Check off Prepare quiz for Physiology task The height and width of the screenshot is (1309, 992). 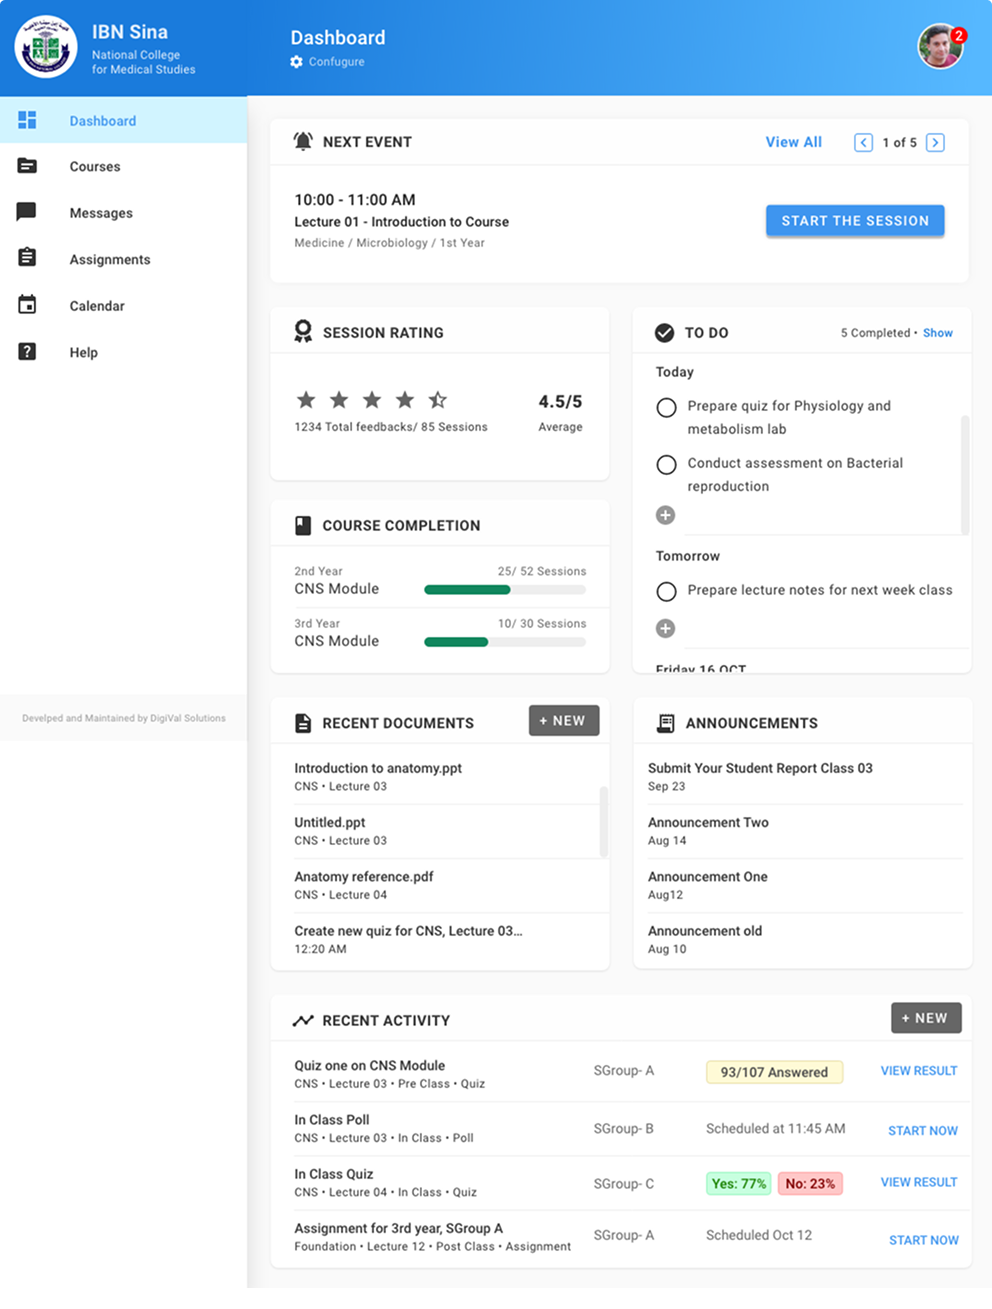point(666,407)
